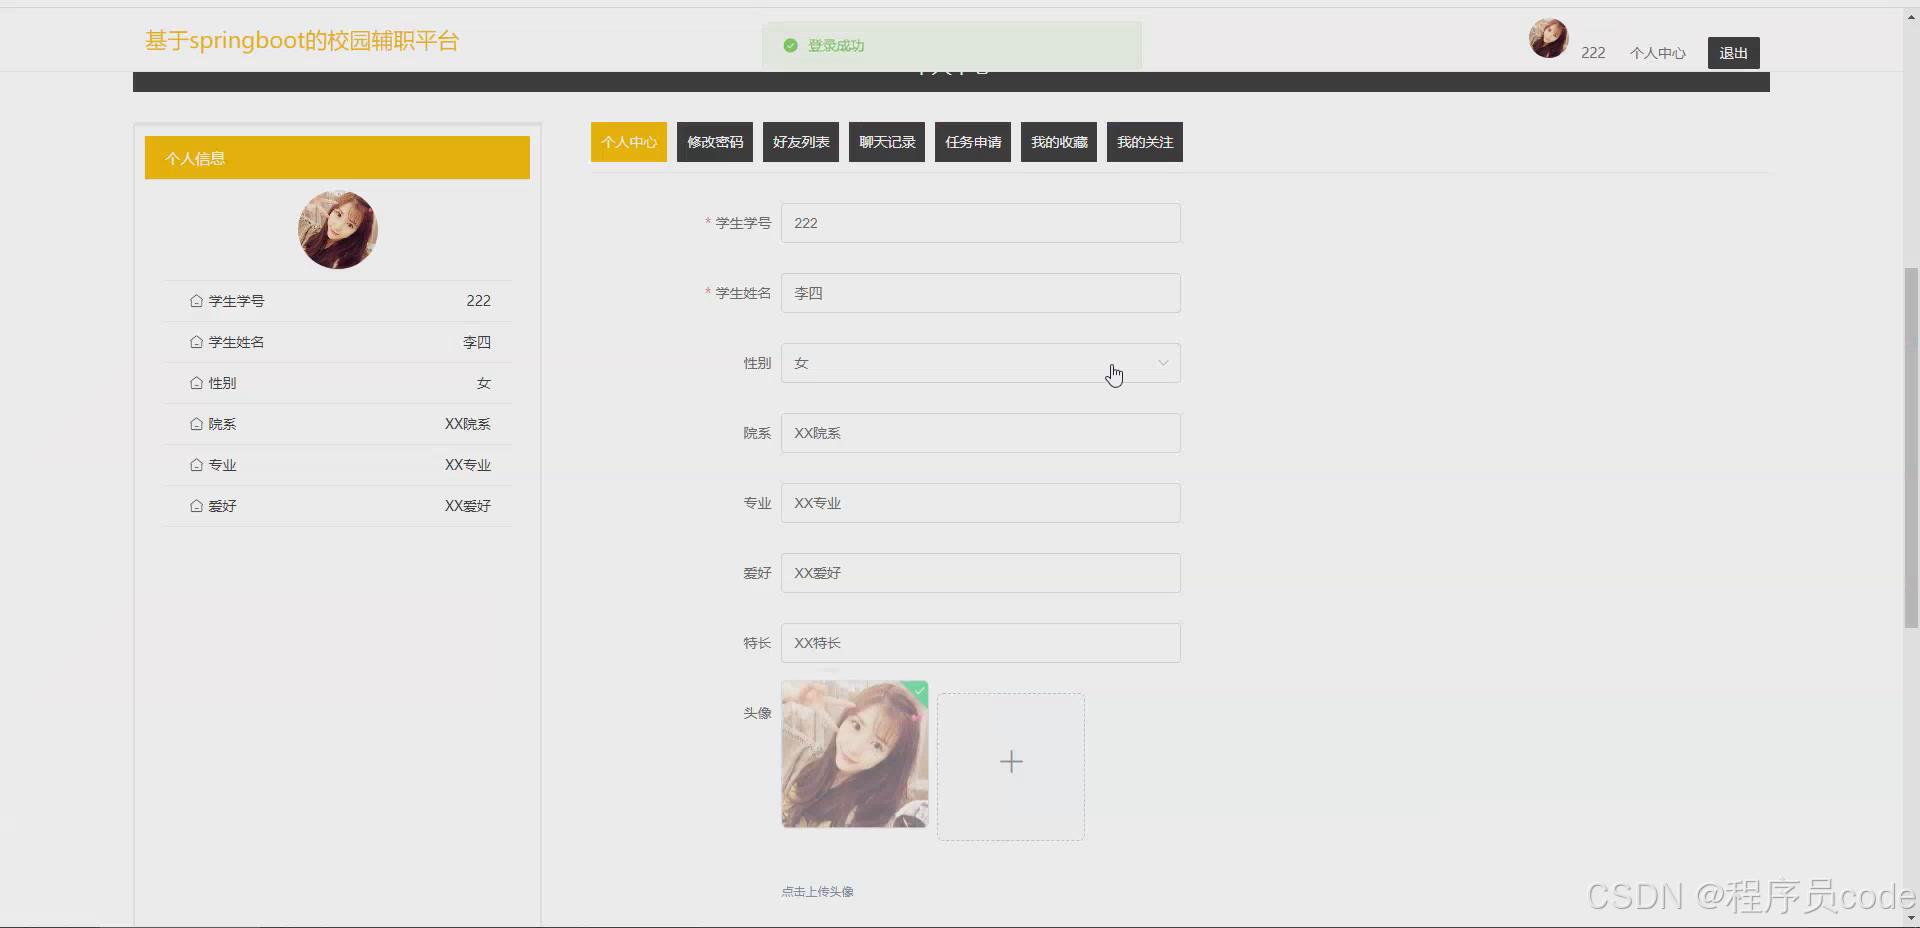Open the 我的收藏 tab
Screen dimensions: 1920x928
click(1059, 142)
